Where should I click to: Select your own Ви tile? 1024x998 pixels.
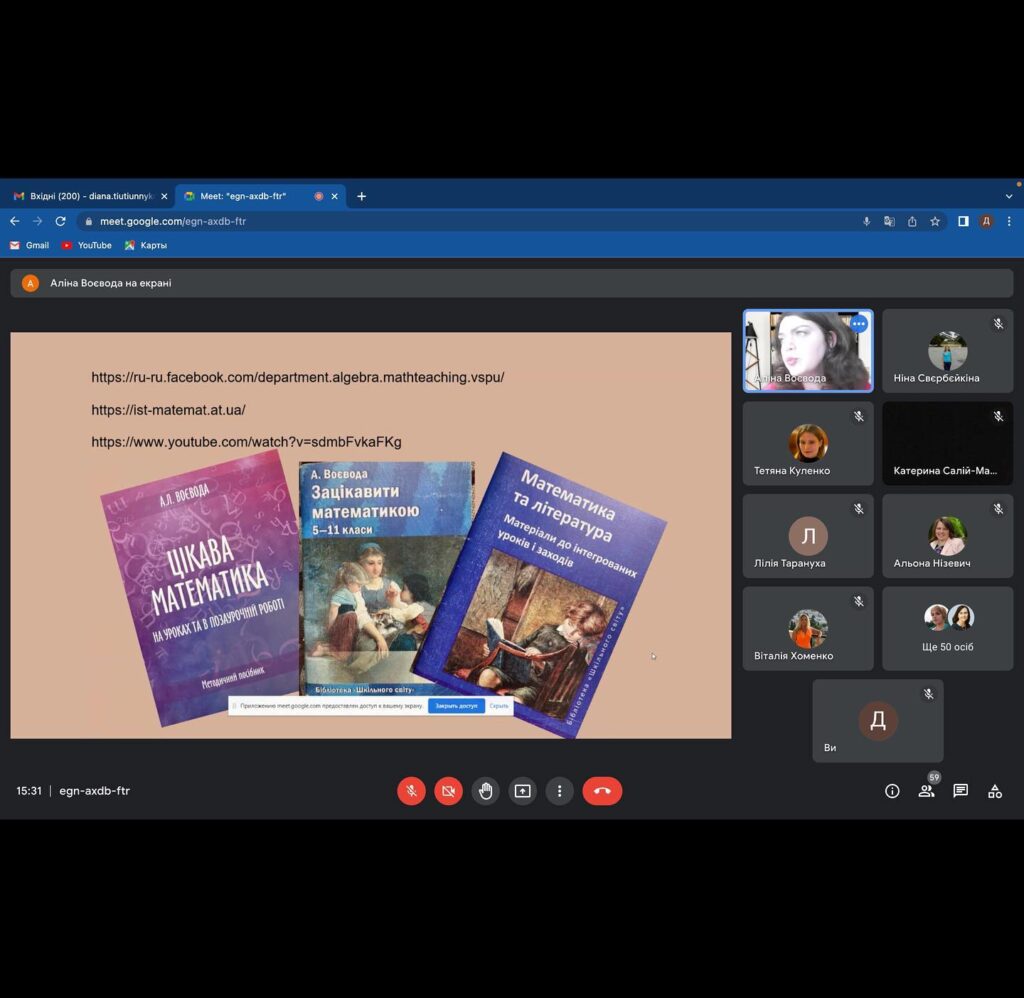(x=878, y=721)
